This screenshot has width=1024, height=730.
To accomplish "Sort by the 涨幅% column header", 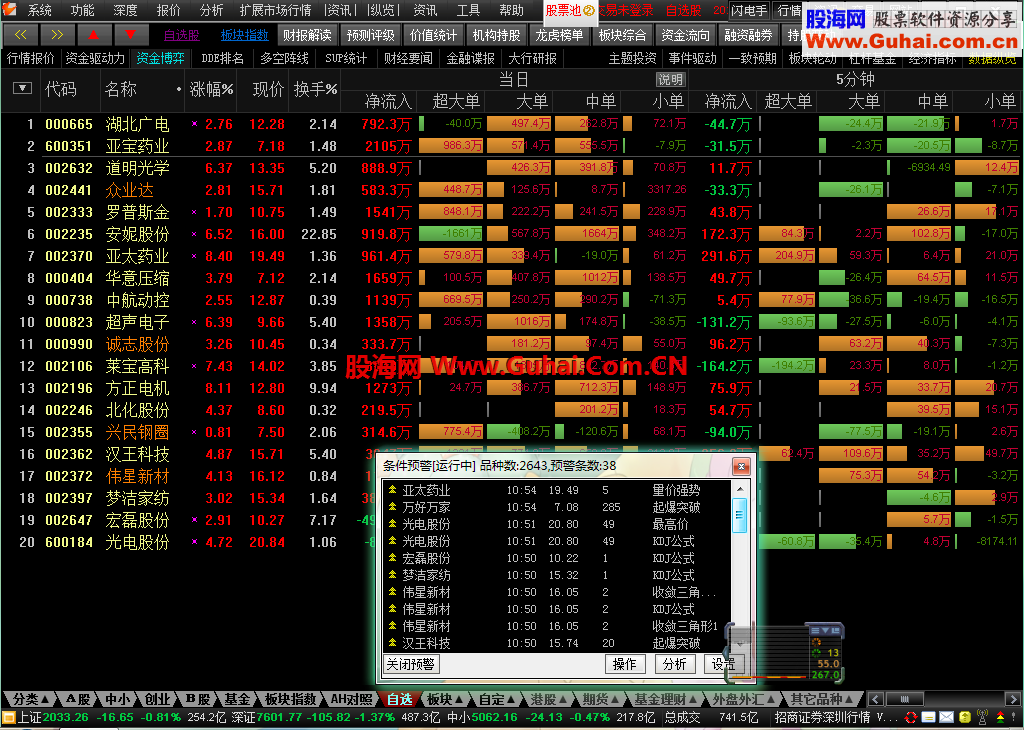I will point(212,89).
